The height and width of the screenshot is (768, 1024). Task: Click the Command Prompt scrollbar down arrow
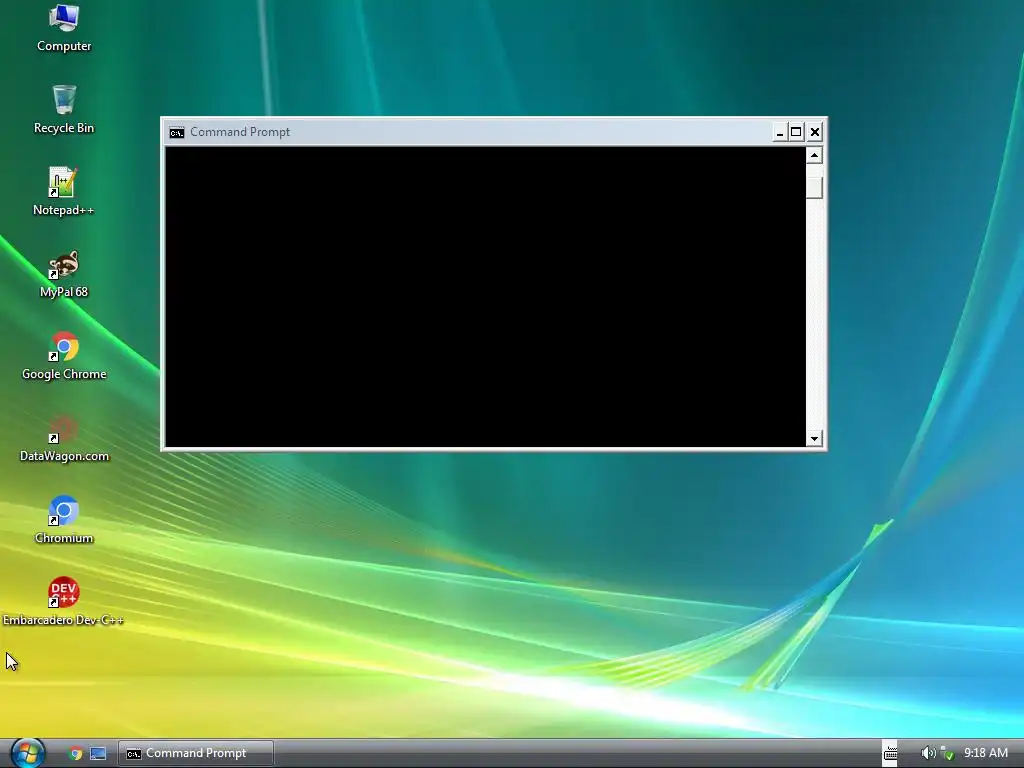814,439
